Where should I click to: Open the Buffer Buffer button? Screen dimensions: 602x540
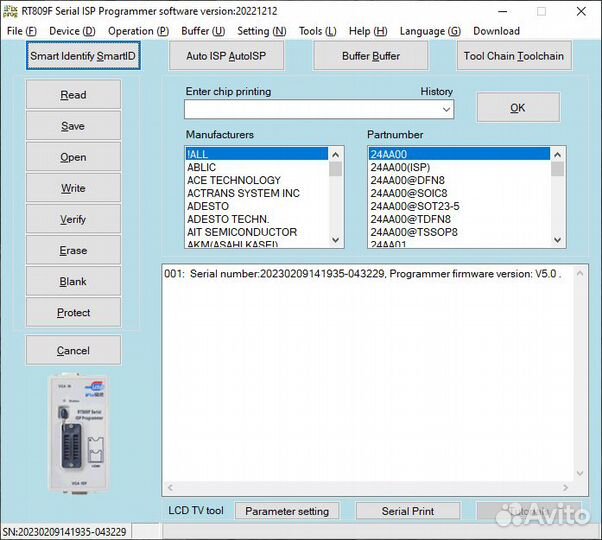point(370,56)
